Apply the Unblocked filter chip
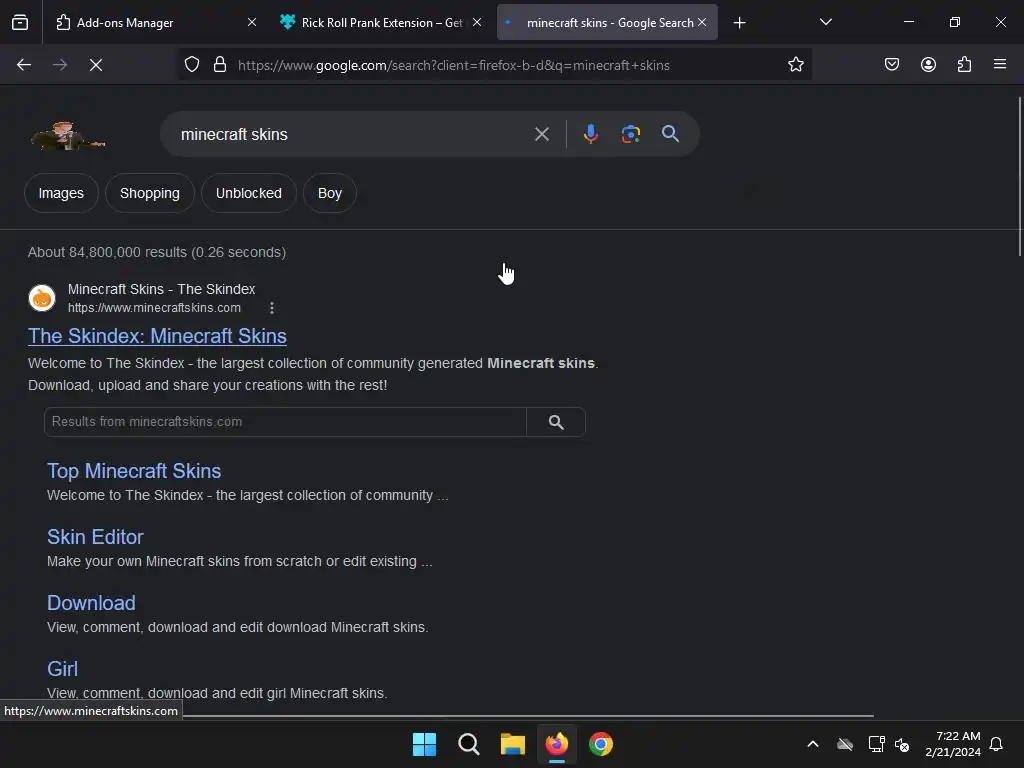The height and width of the screenshot is (768, 1024). [249, 193]
